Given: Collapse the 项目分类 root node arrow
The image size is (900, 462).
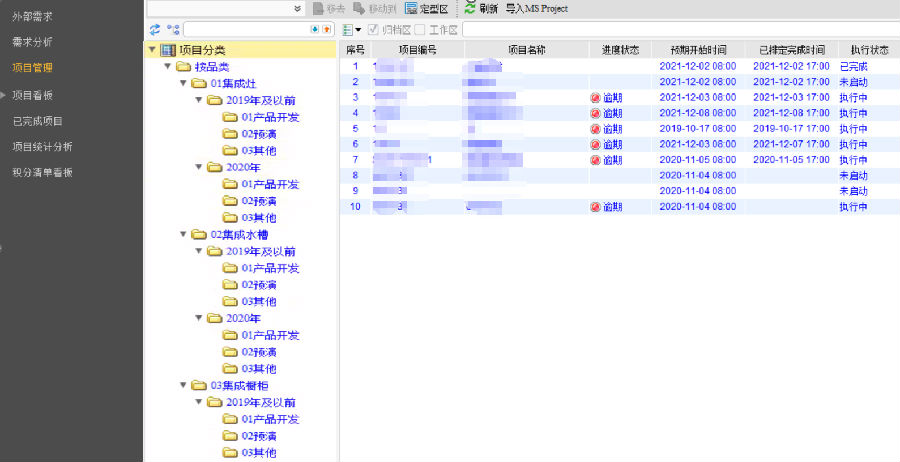Looking at the screenshot, I should pos(152,50).
